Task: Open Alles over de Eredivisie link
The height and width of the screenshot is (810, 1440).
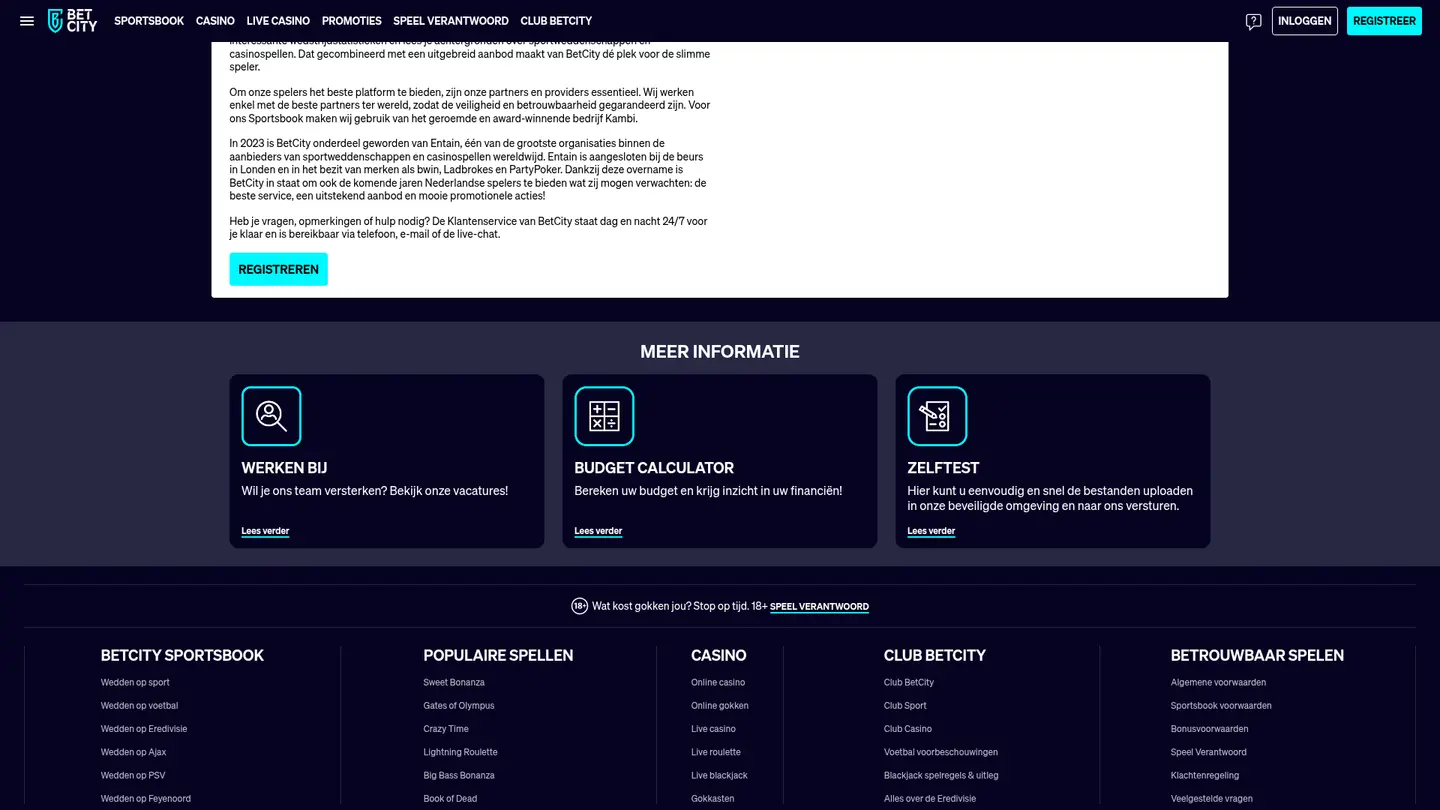Action: coord(932,798)
